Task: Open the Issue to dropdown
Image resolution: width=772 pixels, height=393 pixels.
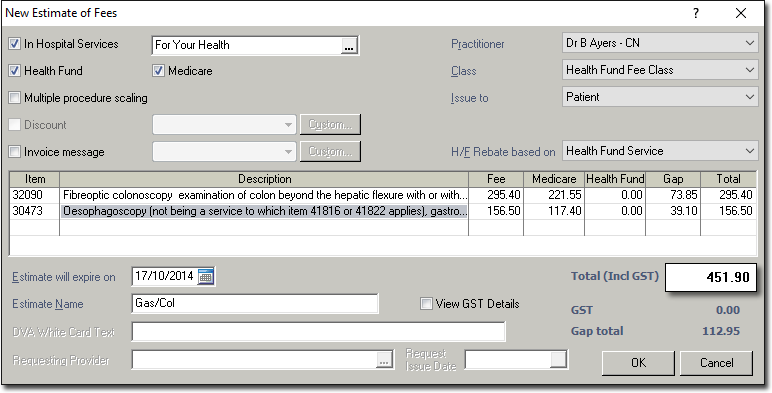Action: (660, 97)
